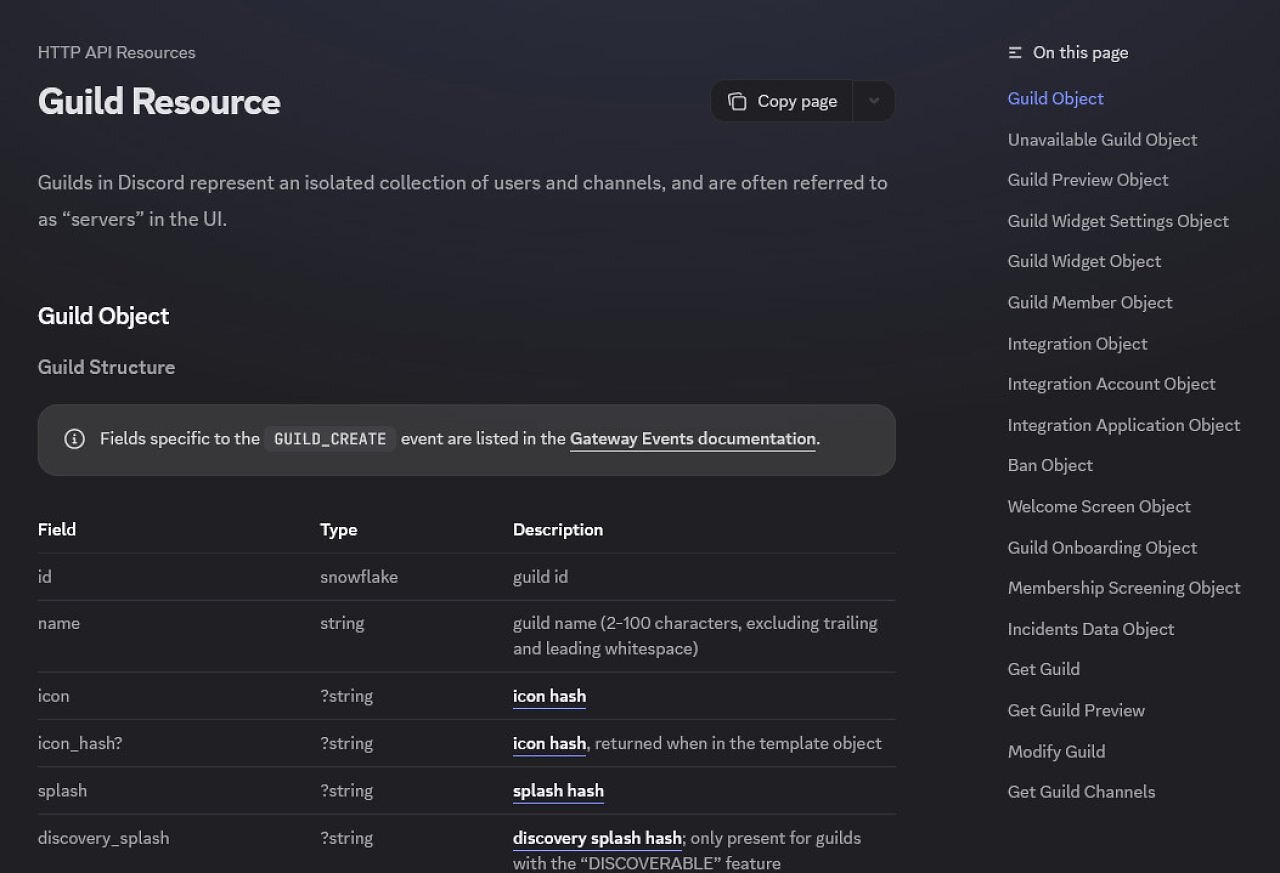Click the discovery_splash field cell

(x=103, y=838)
